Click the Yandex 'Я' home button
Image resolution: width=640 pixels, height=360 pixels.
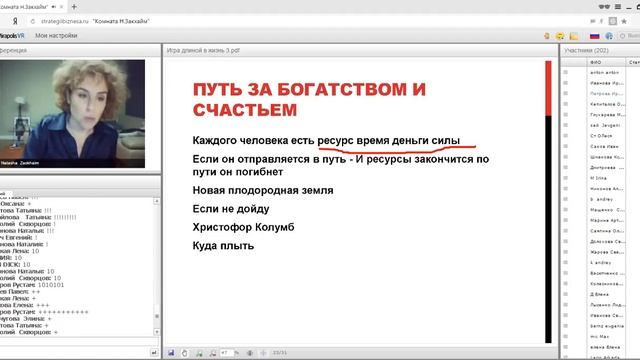pos(15,21)
